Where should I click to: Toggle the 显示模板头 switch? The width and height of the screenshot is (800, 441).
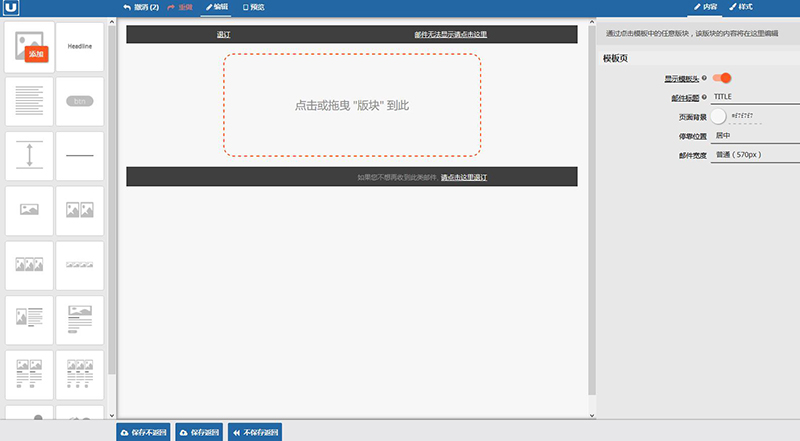click(x=721, y=78)
